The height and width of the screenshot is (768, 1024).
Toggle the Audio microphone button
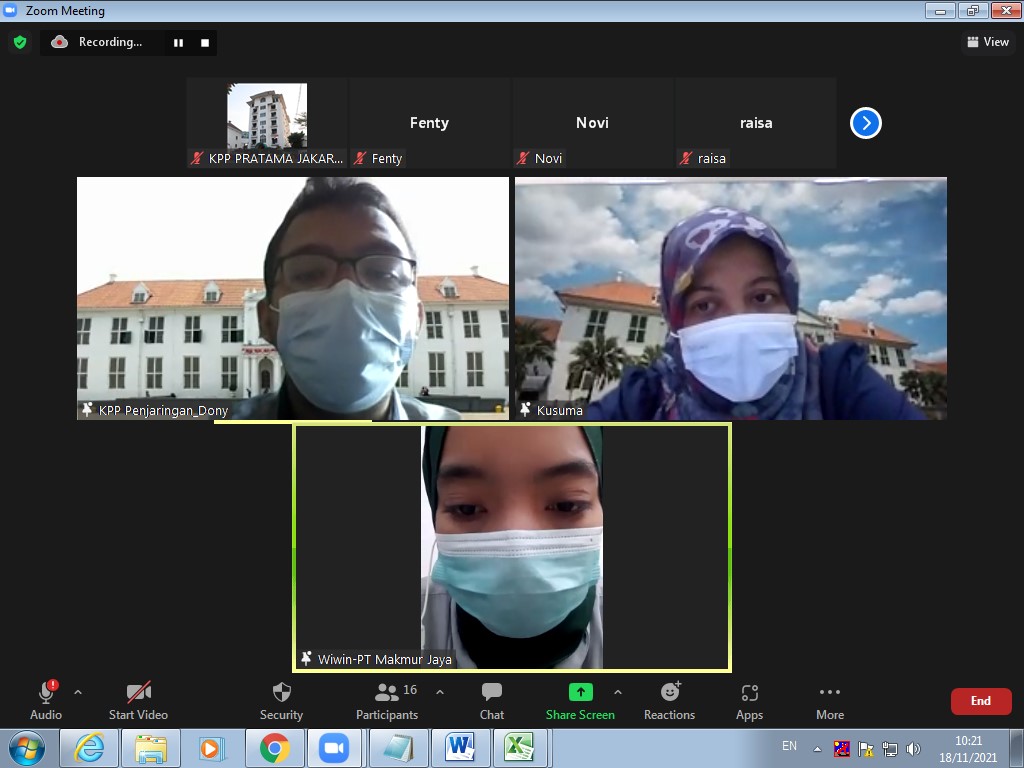[x=46, y=693]
